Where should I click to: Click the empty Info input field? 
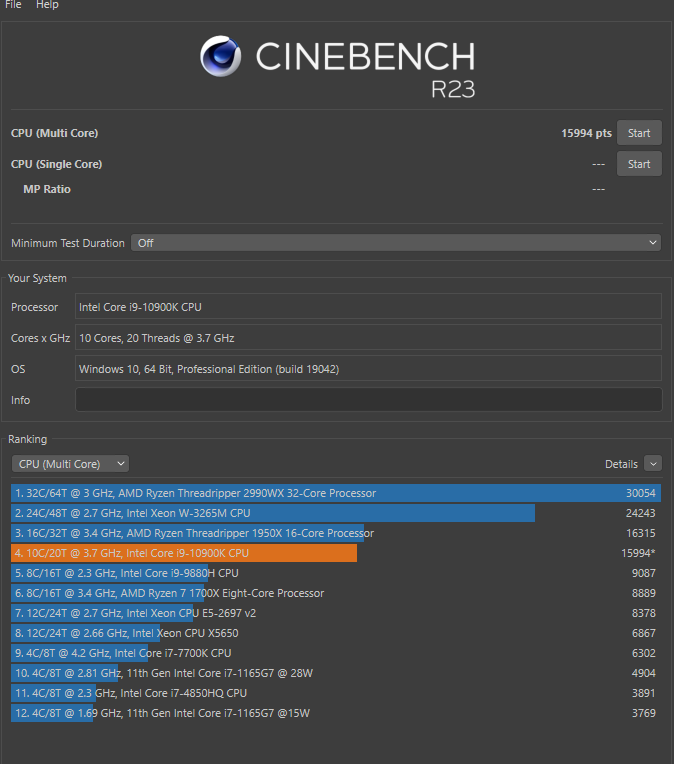pyautogui.click(x=368, y=400)
